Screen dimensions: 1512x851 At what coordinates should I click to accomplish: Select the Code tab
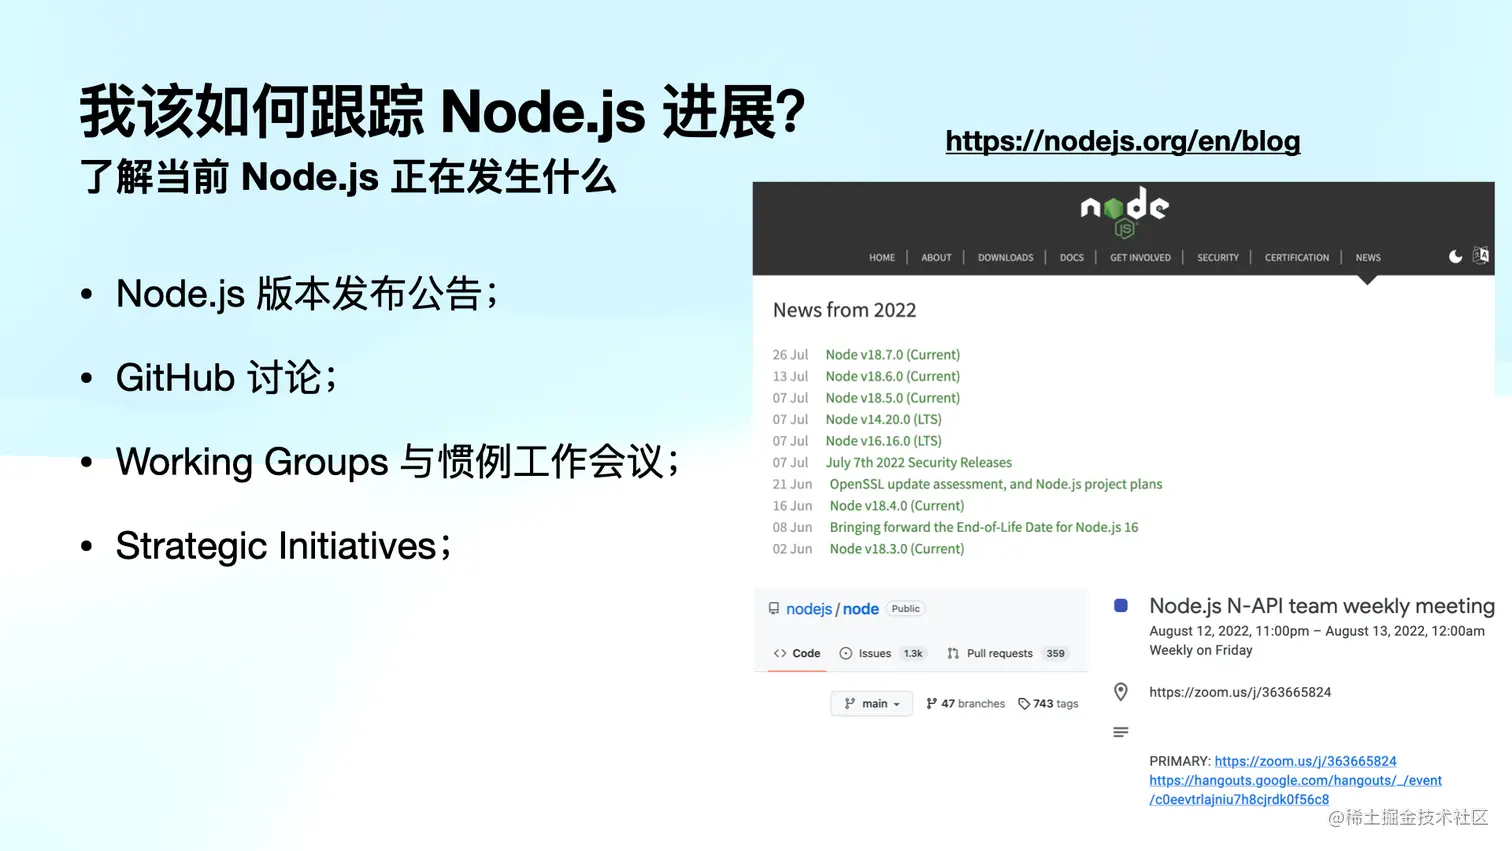[797, 654]
